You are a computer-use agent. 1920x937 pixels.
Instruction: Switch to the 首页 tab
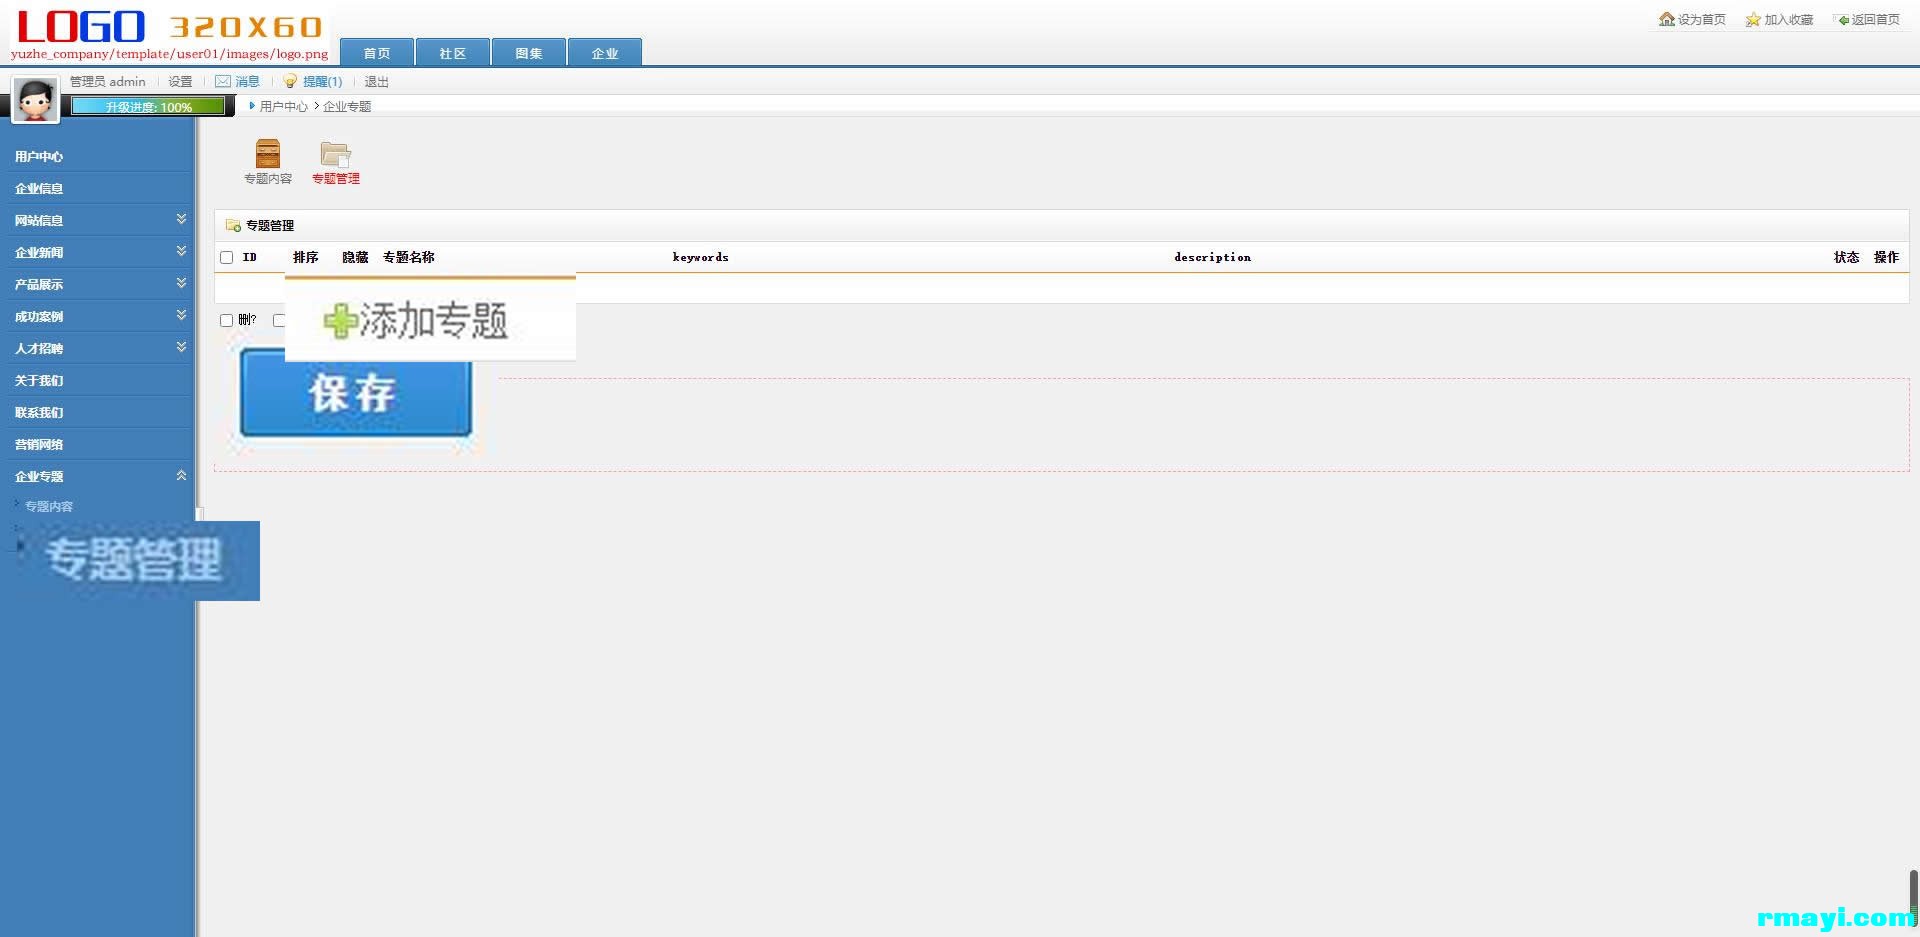(377, 53)
